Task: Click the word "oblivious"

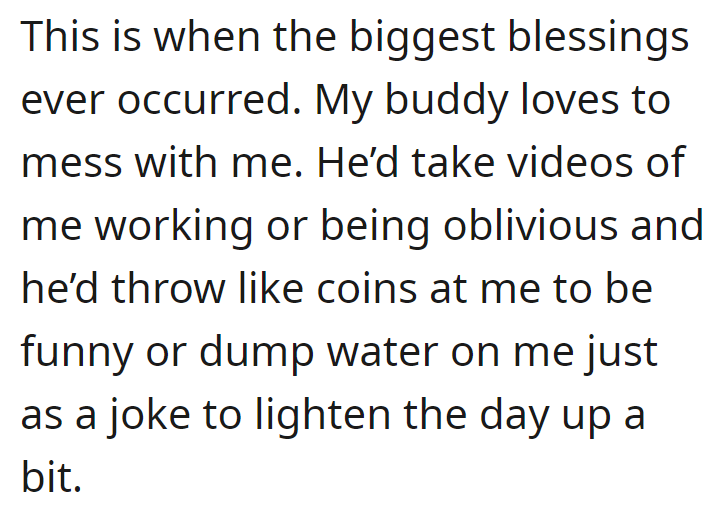Action: click(530, 225)
